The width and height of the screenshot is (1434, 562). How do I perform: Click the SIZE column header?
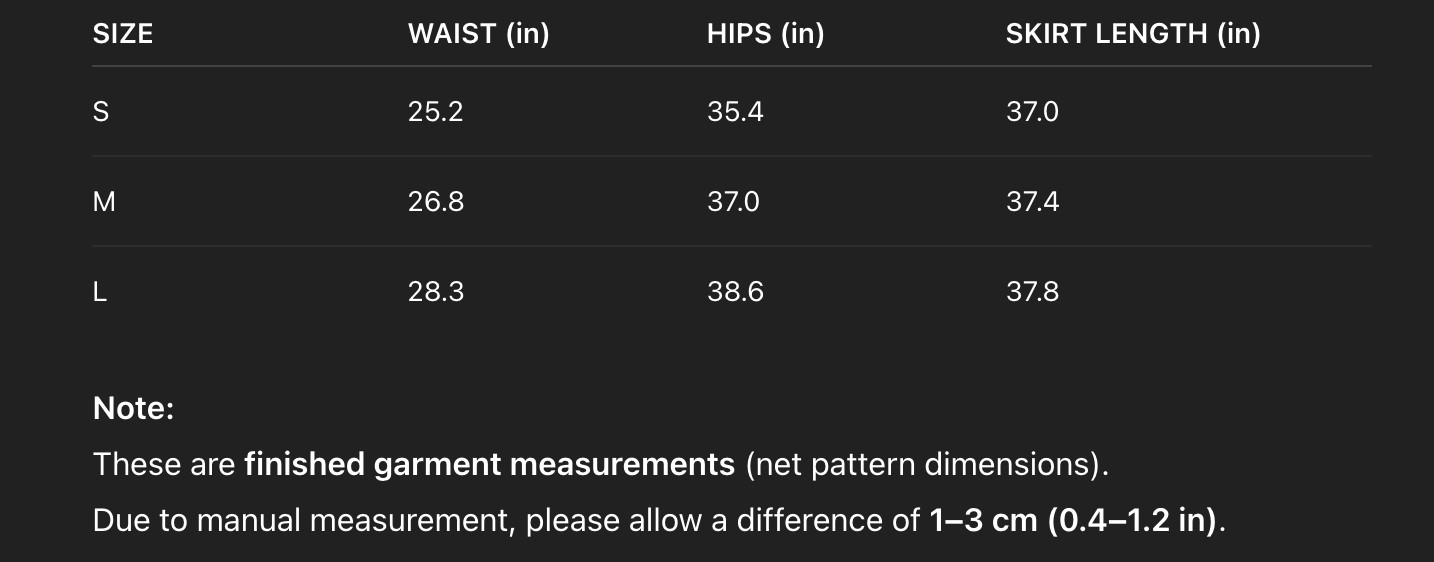point(123,34)
